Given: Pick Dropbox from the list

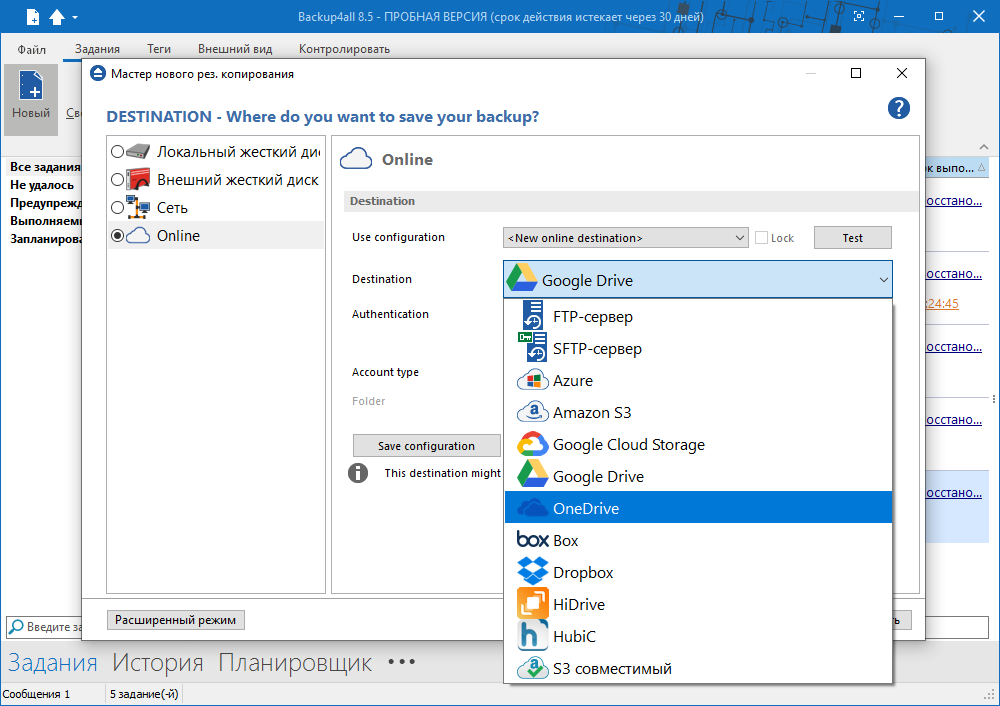Looking at the screenshot, I should [698, 571].
